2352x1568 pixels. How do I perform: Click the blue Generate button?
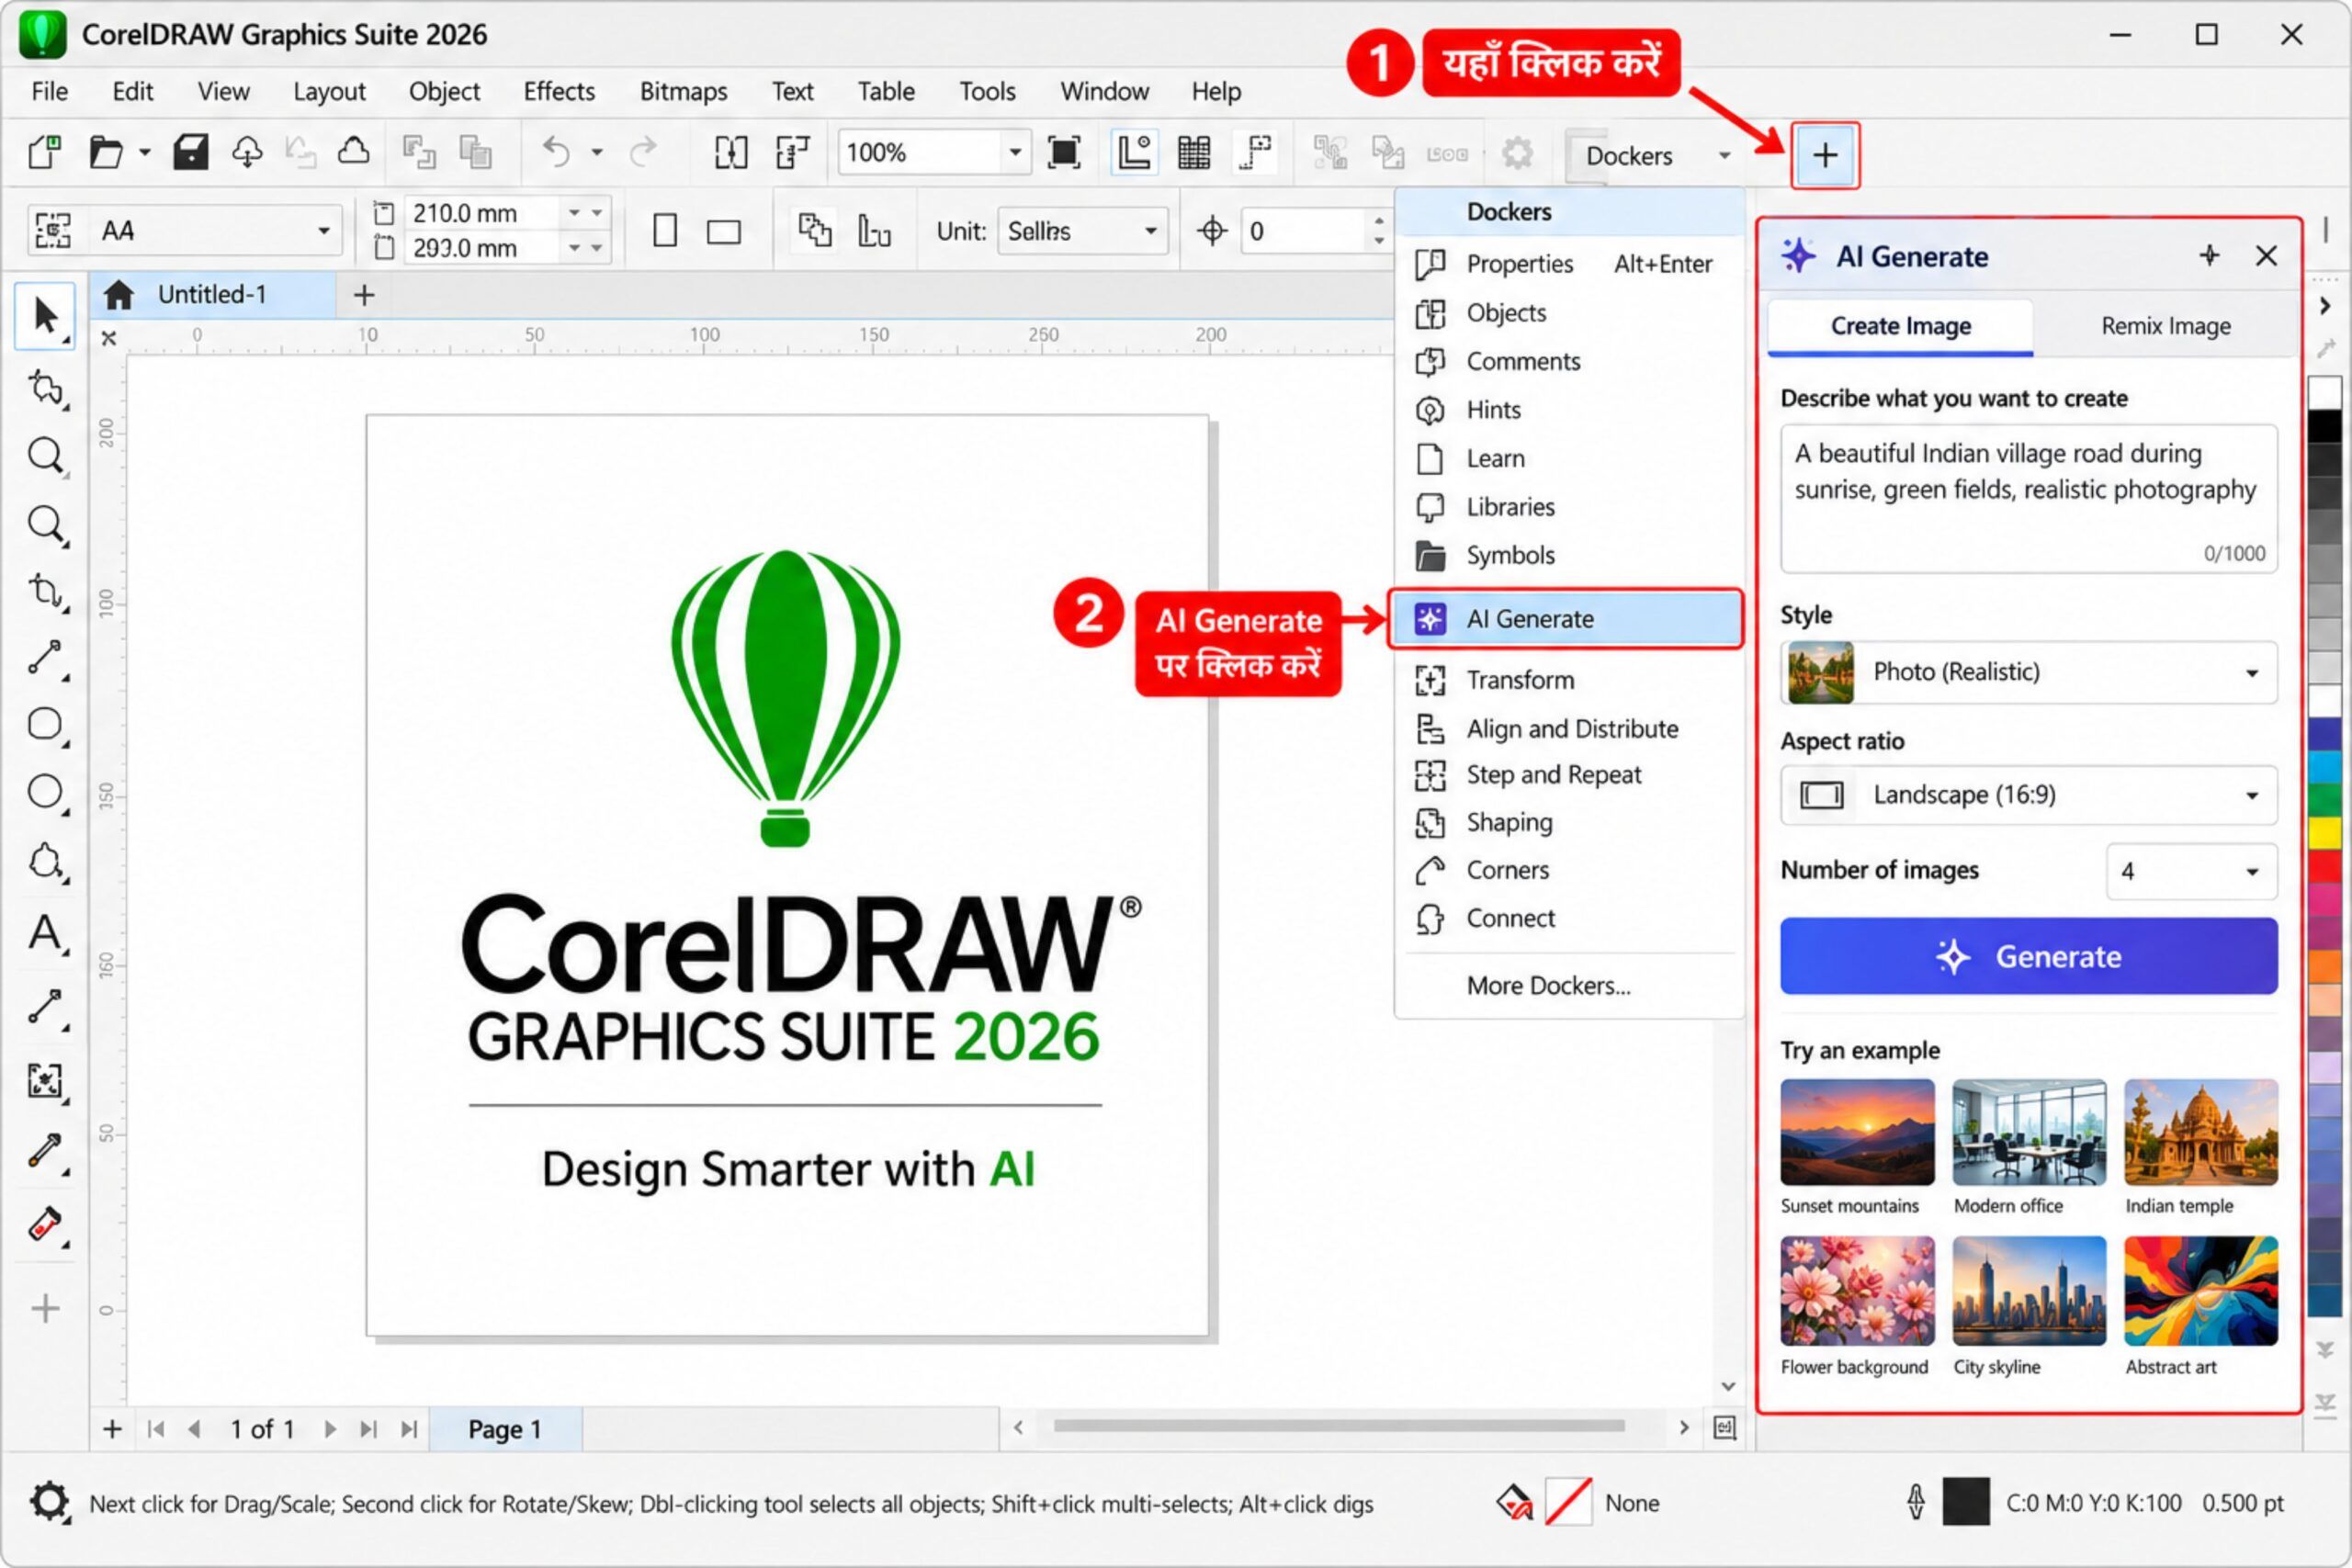point(2028,956)
